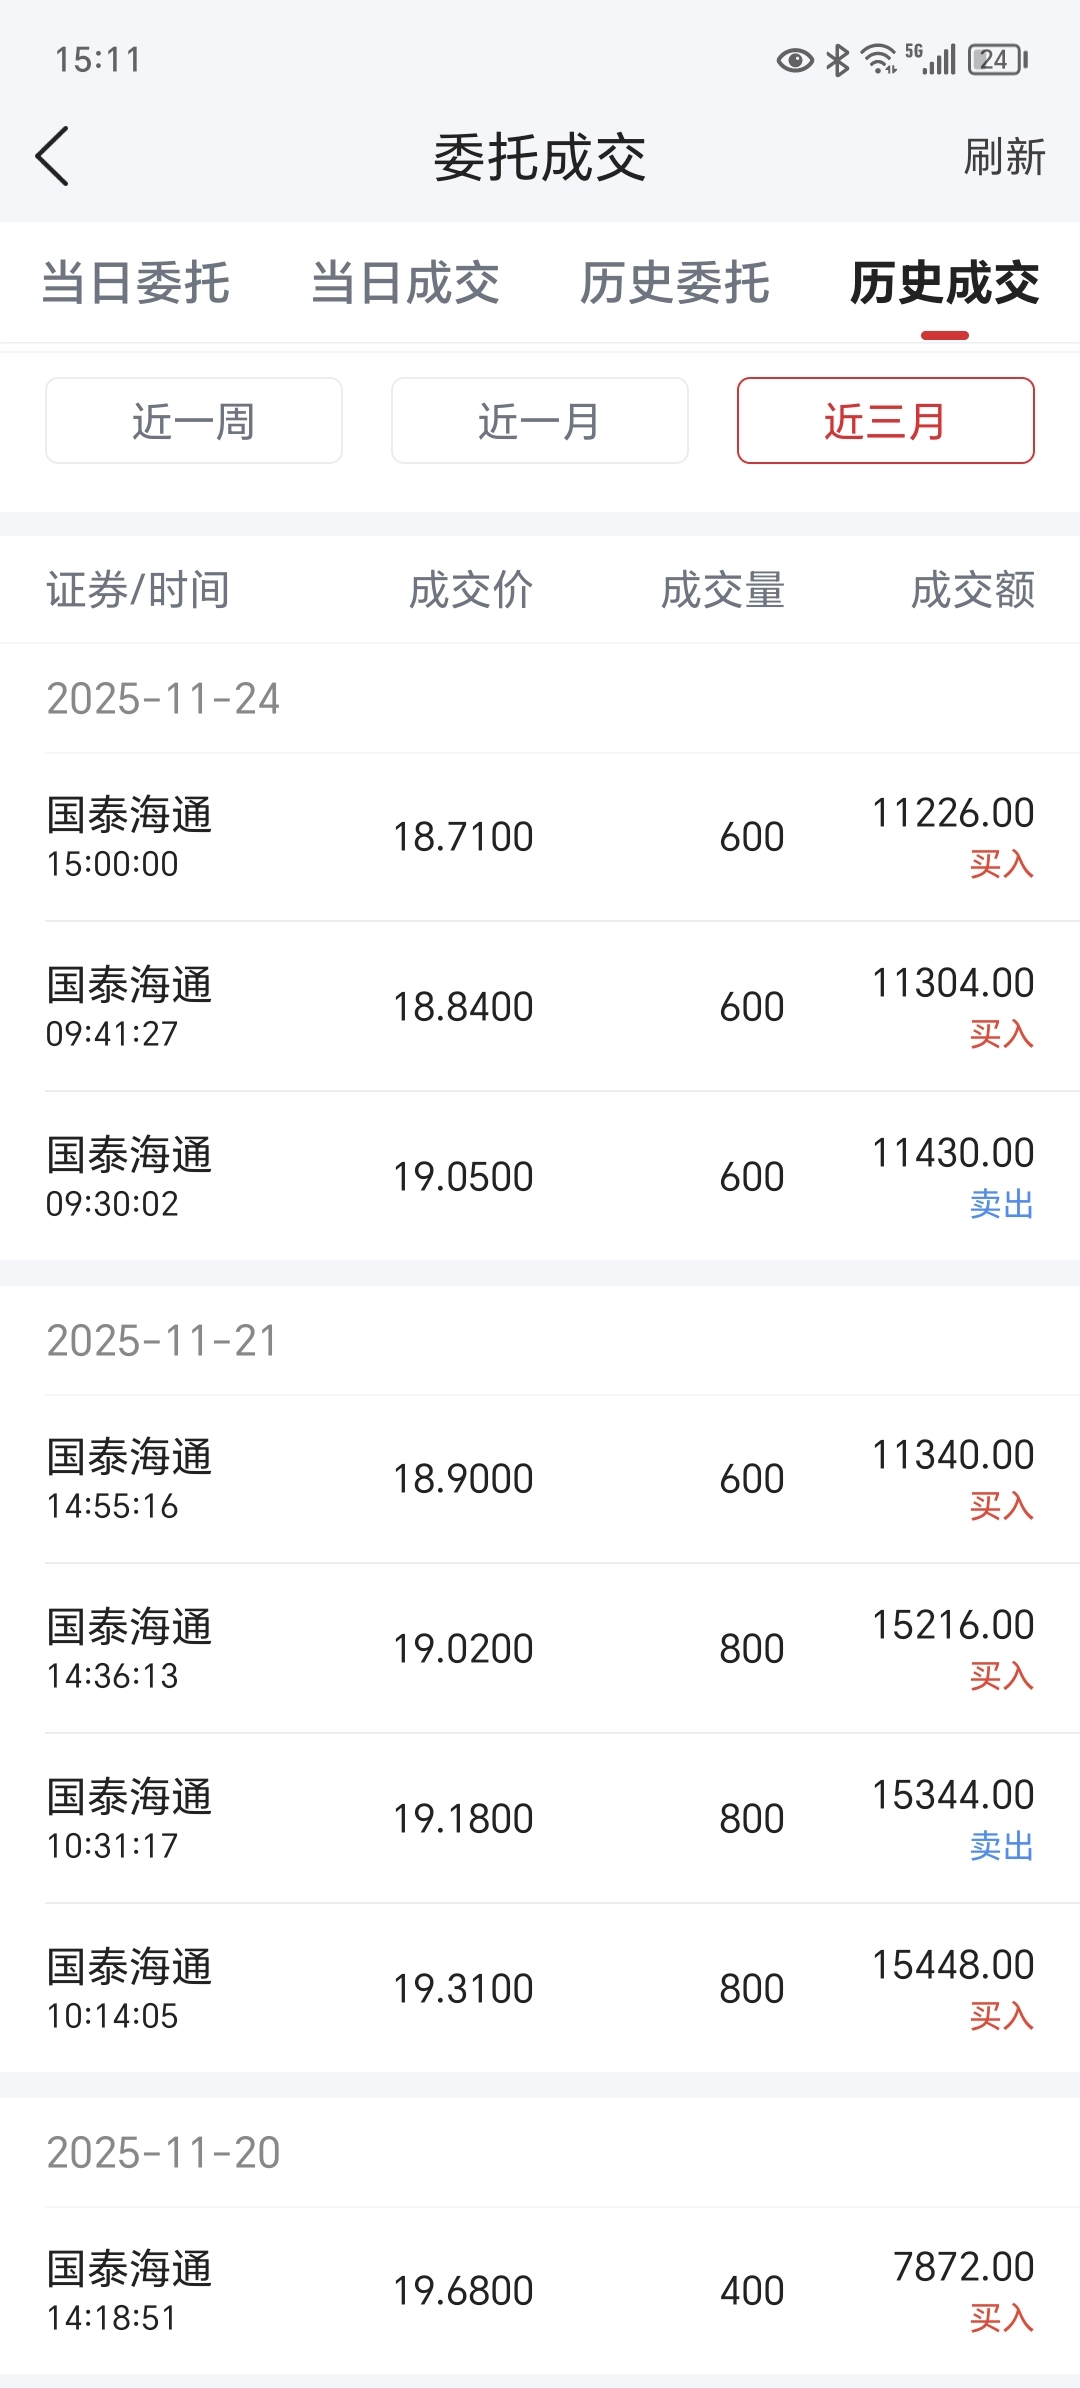Image resolution: width=1080 pixels, height=2388 pixels.
Task: Open the 当日成交 tab
Action: (x=405, y=283)
